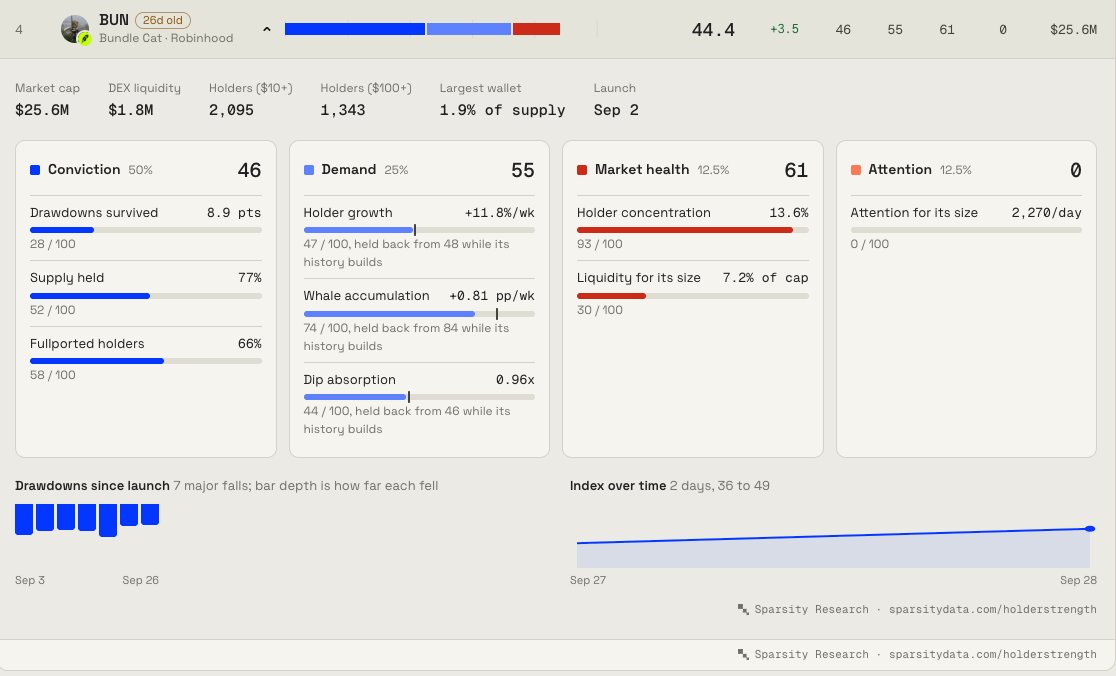1116x676 pixels.
Task: Click the Sparsity Research logo in the bottom footer strip
Action: [x=743, y=654]
